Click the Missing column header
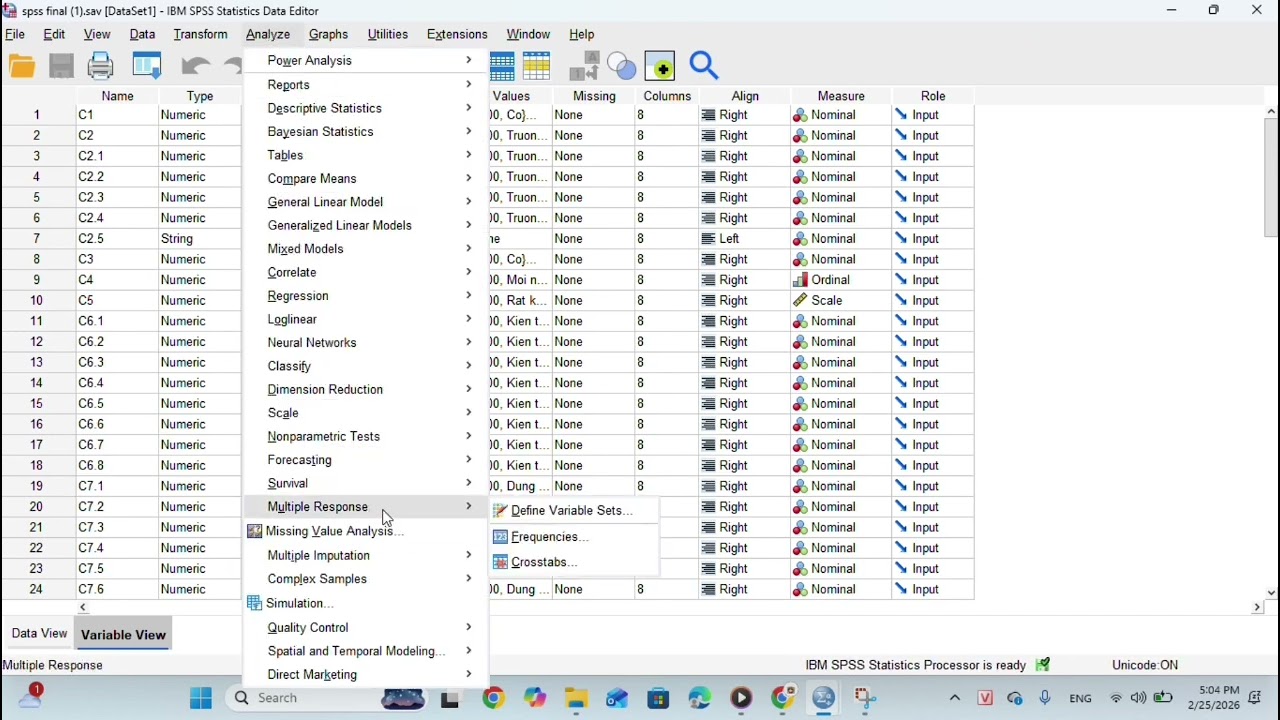This screenshot has height=720, width=1280. tap(594, 96)
